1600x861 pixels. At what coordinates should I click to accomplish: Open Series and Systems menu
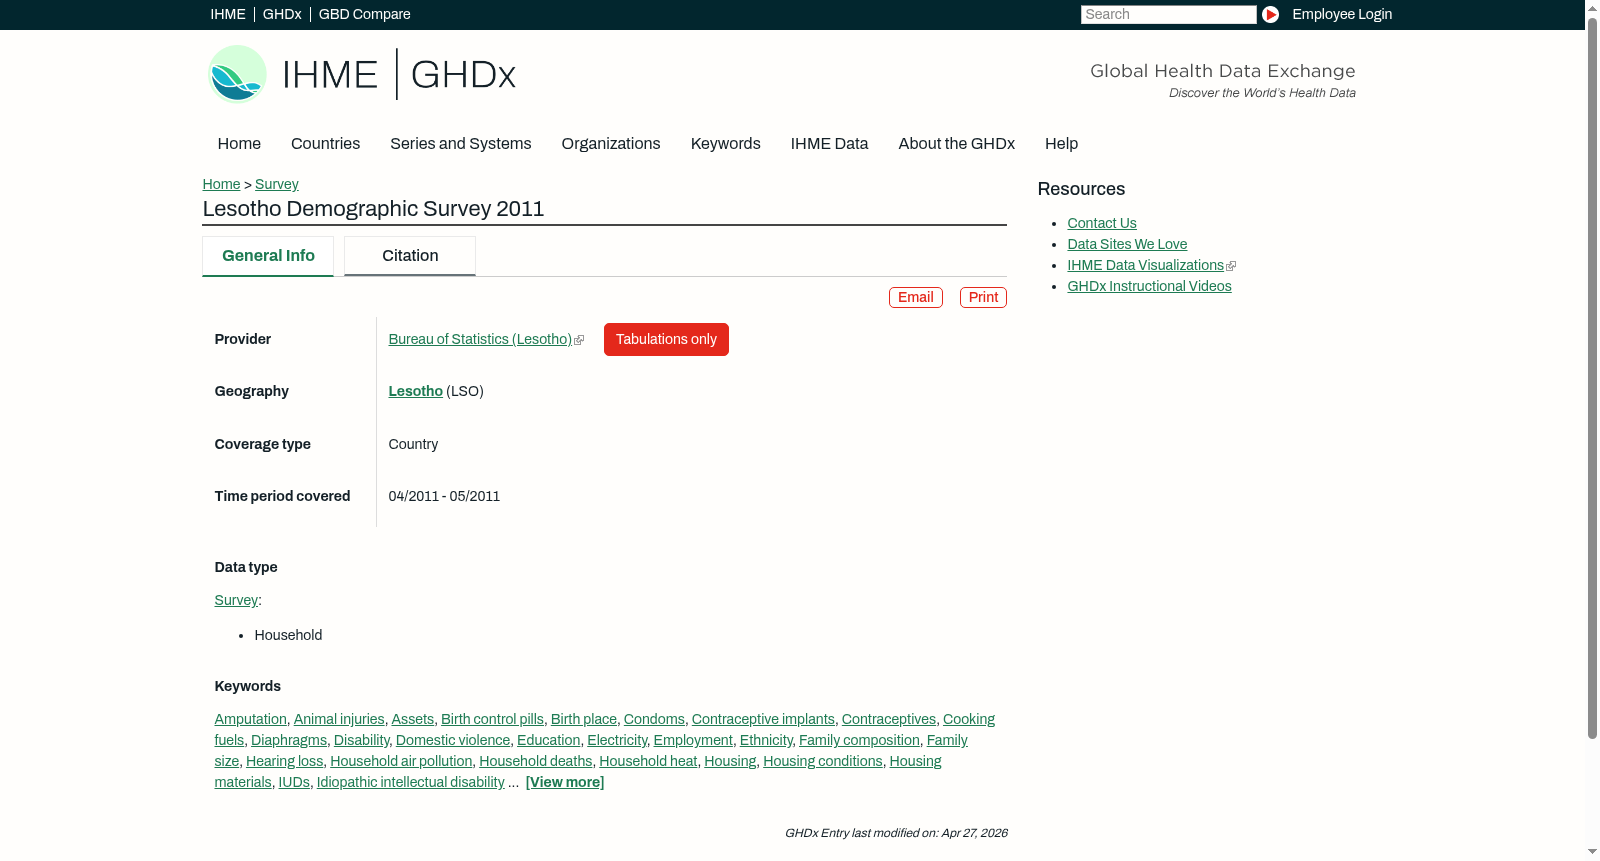coord(460,143)
